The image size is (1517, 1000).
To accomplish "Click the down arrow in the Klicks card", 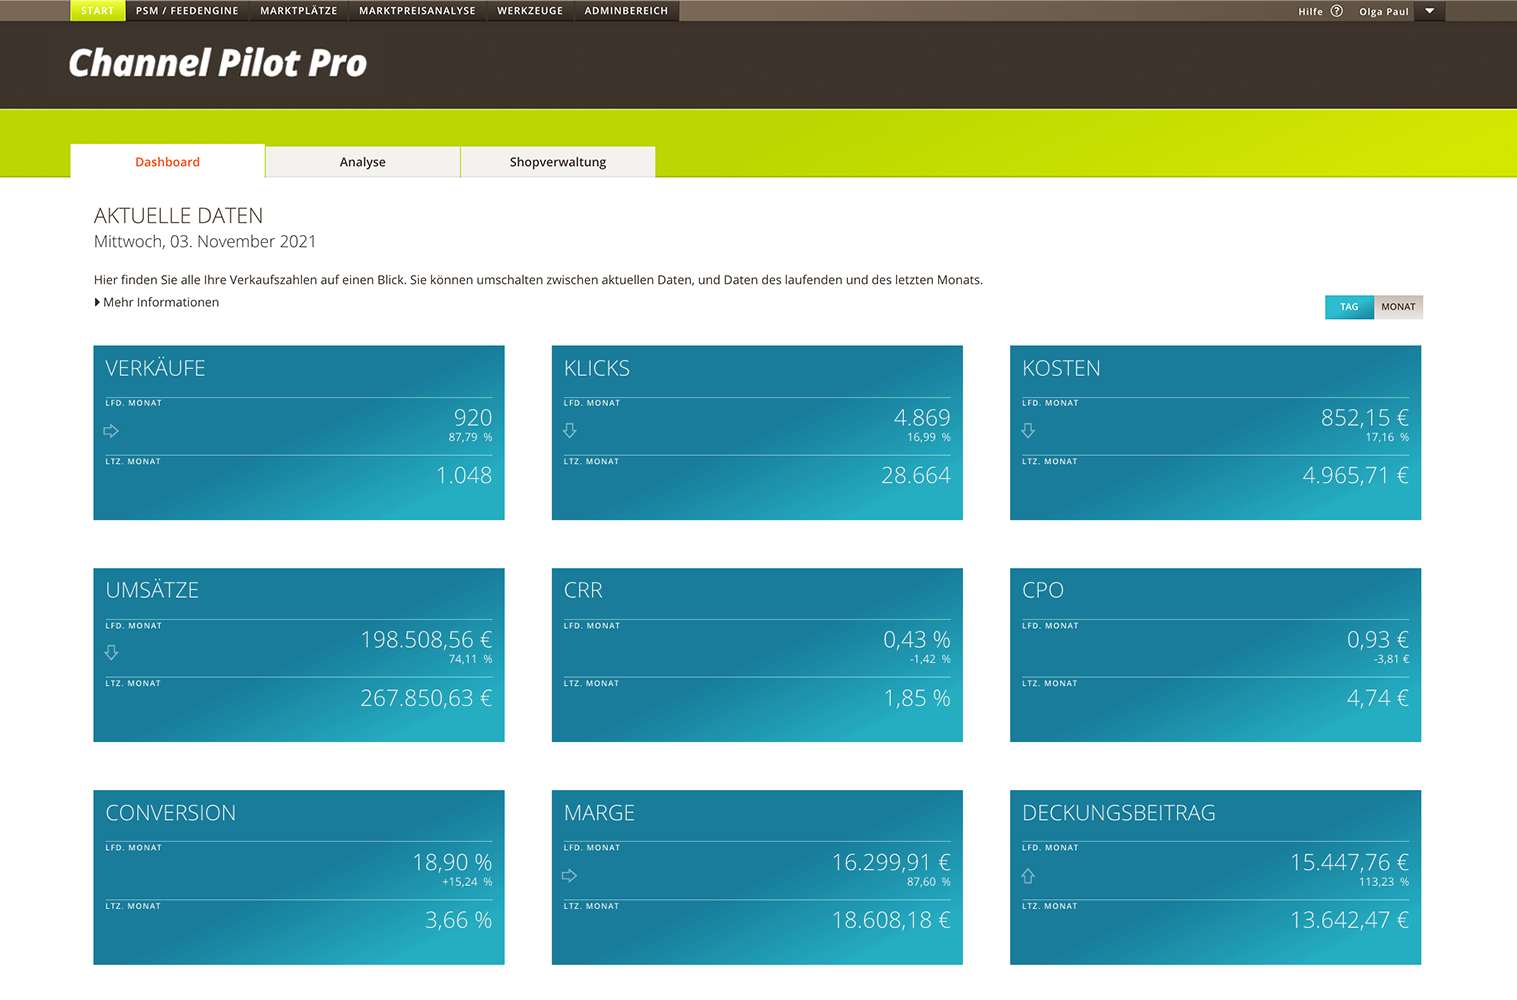I will 570,431.
